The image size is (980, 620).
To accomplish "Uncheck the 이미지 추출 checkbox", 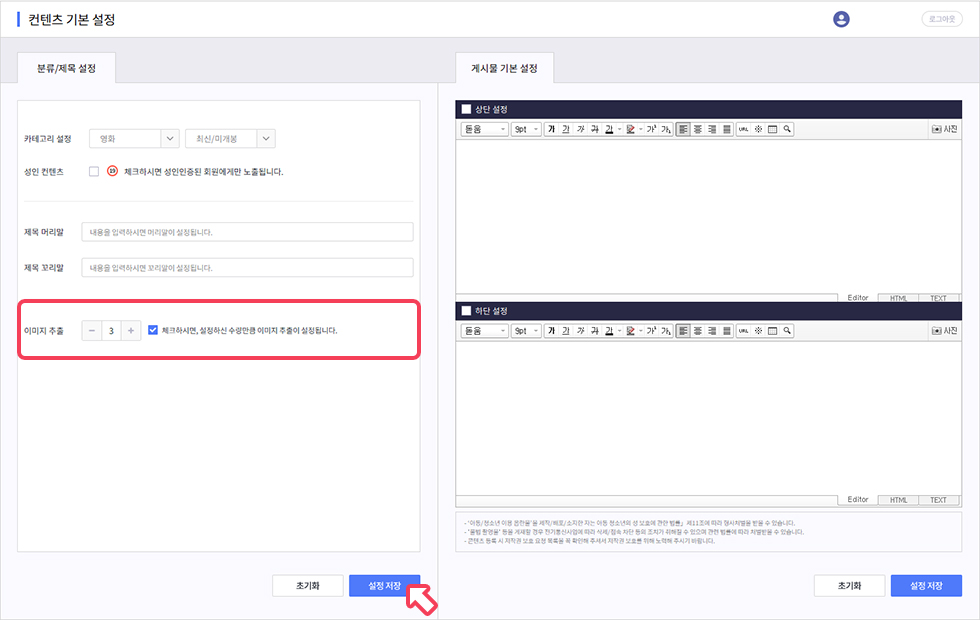I will pyautogui.click(x=153, y=330).
